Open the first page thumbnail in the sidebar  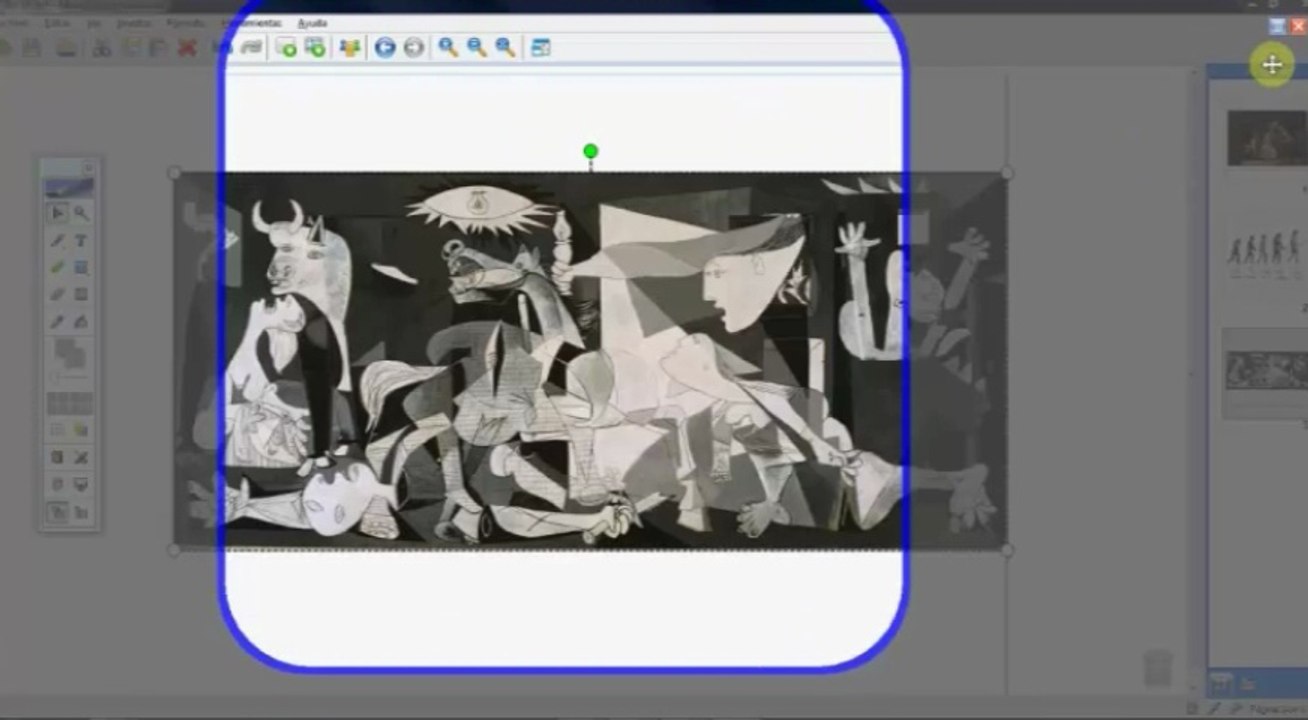1266,138
